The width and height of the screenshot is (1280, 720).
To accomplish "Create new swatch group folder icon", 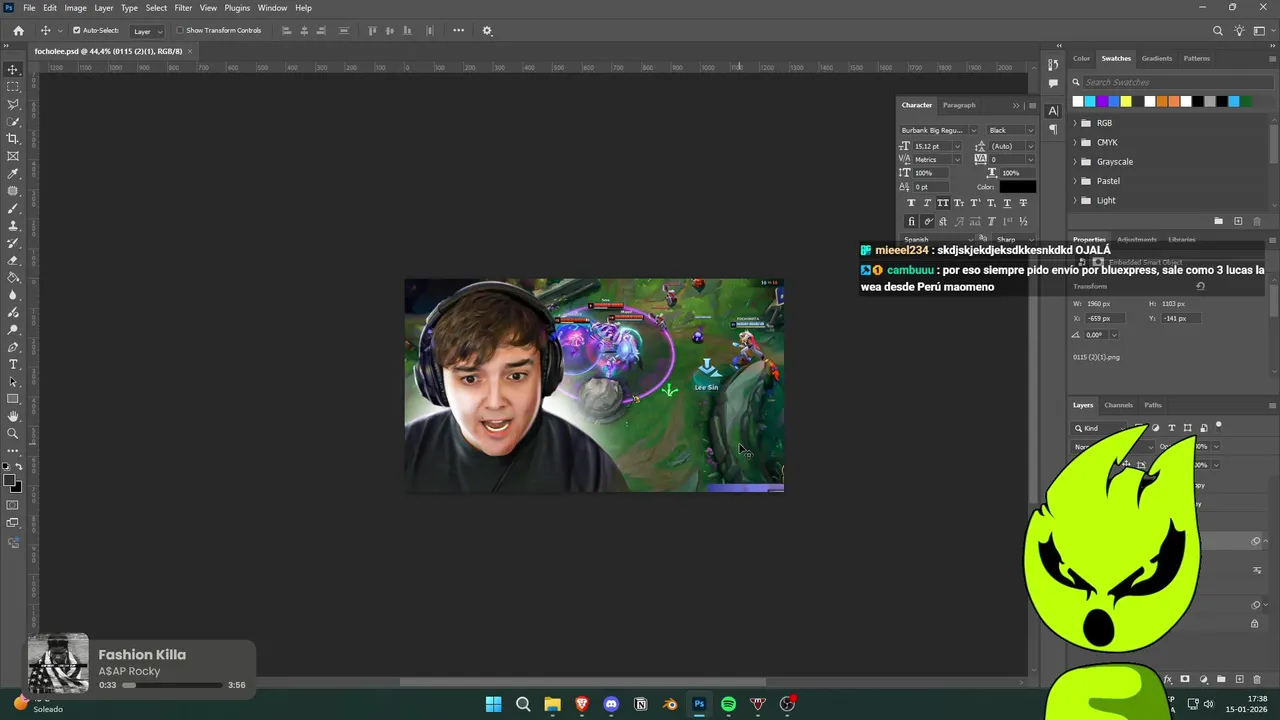I will pos(1218,221).
